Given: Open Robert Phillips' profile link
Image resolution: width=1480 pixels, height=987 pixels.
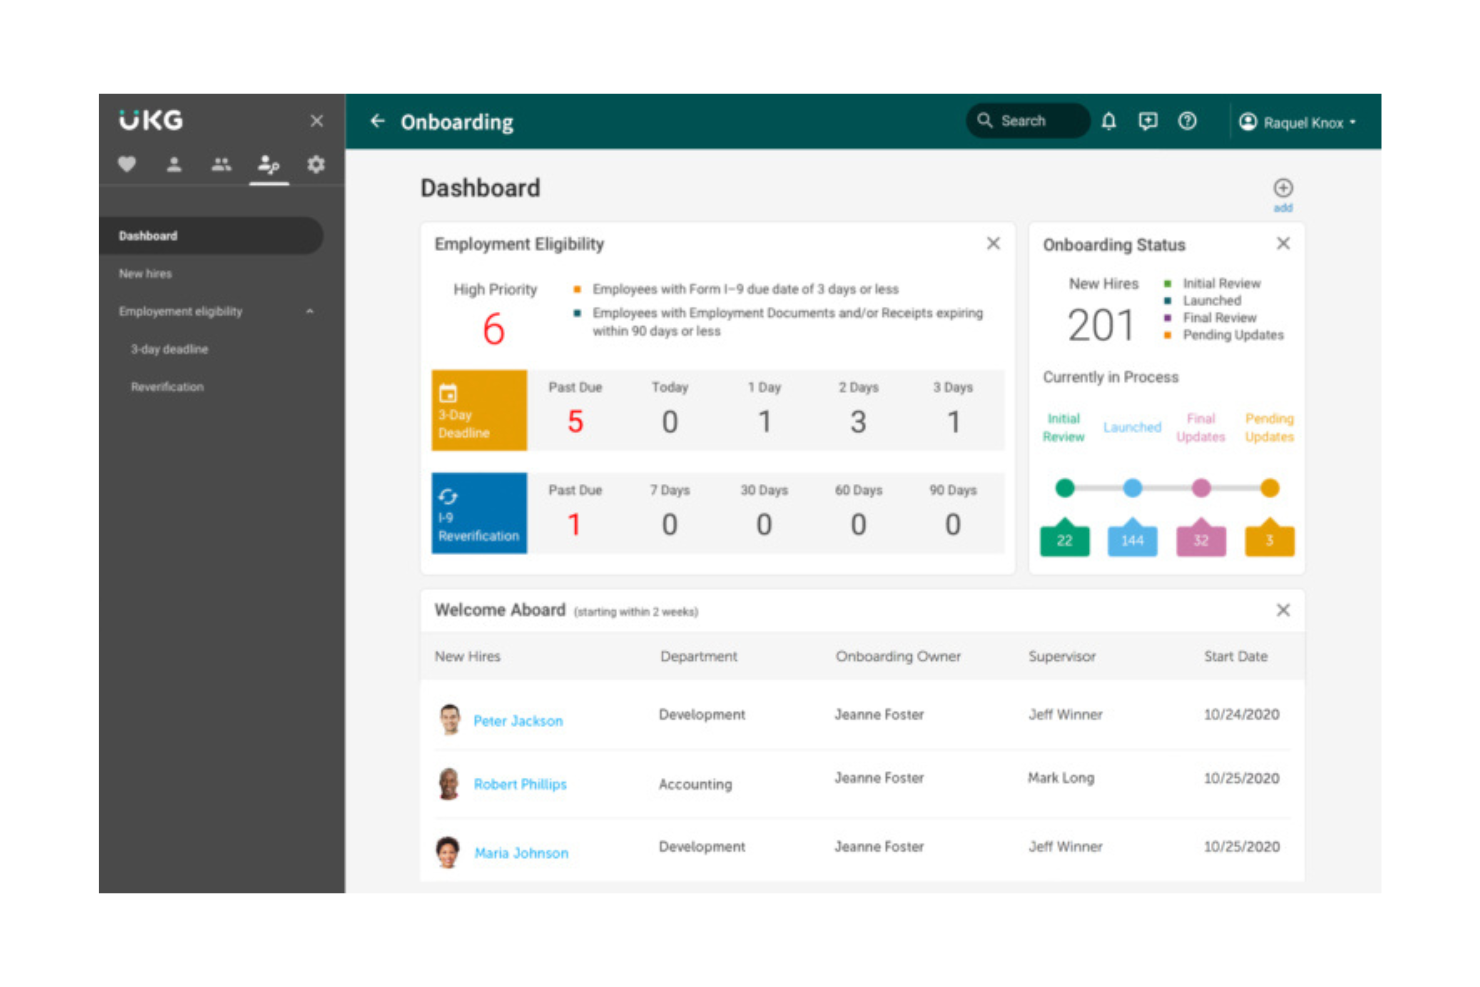Looking at the screenshot, I should pyautogui.click(x=520, y=785).
